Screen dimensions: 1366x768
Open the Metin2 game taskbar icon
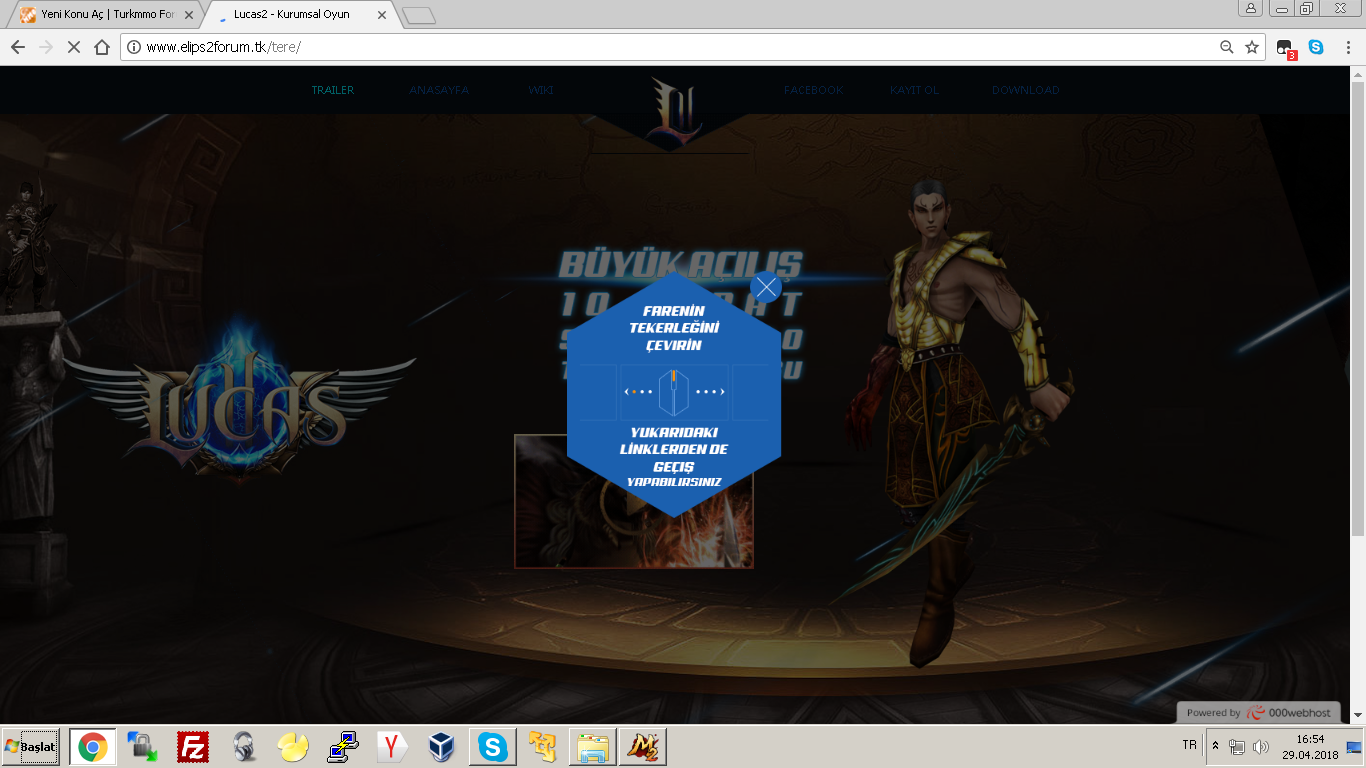pyautogui.click(x=643, y=747)
